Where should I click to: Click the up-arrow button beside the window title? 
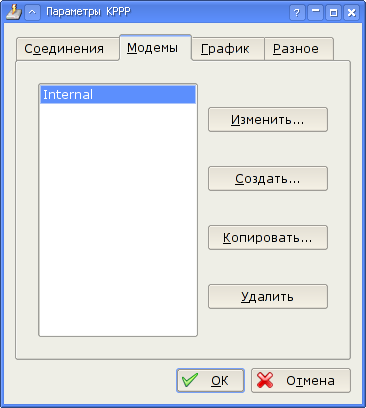pos(32,13)
